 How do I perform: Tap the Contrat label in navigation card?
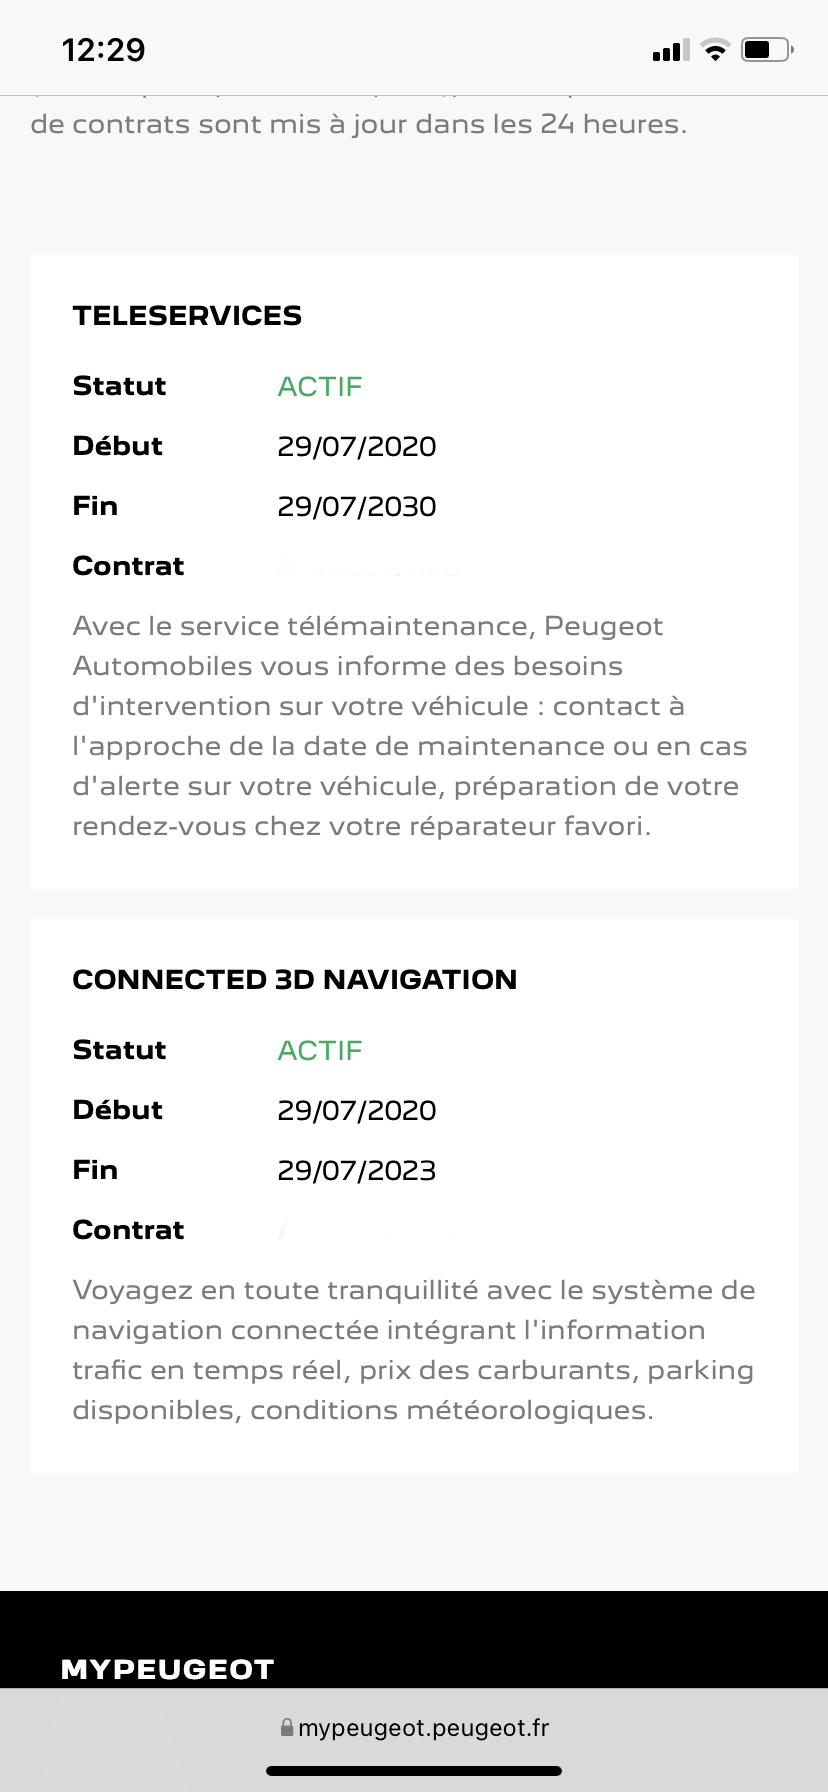click(129, 1230)
